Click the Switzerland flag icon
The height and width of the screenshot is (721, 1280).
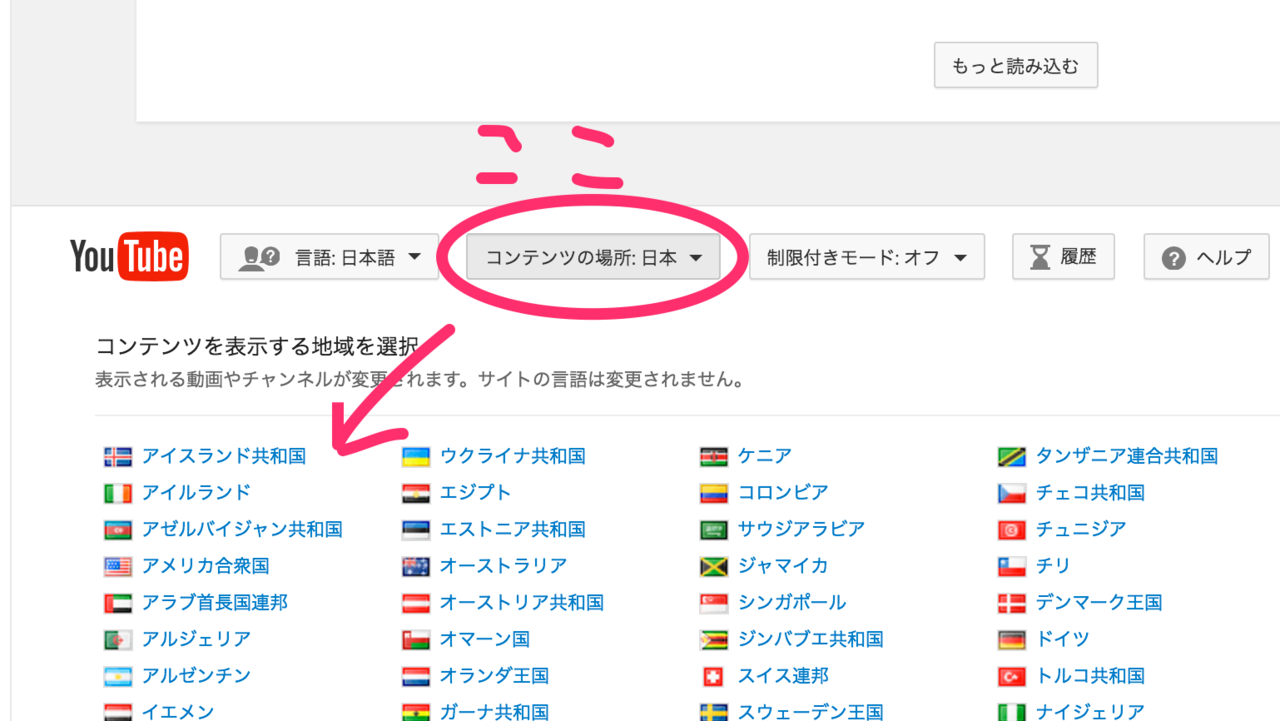click(714, 677)
